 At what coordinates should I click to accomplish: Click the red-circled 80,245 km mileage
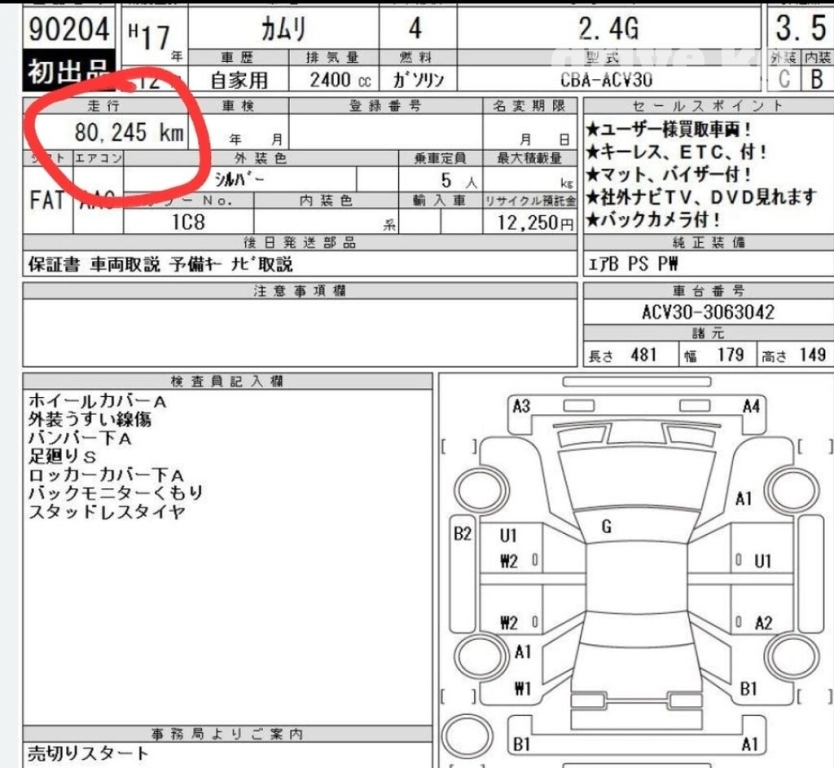(128, 131)
